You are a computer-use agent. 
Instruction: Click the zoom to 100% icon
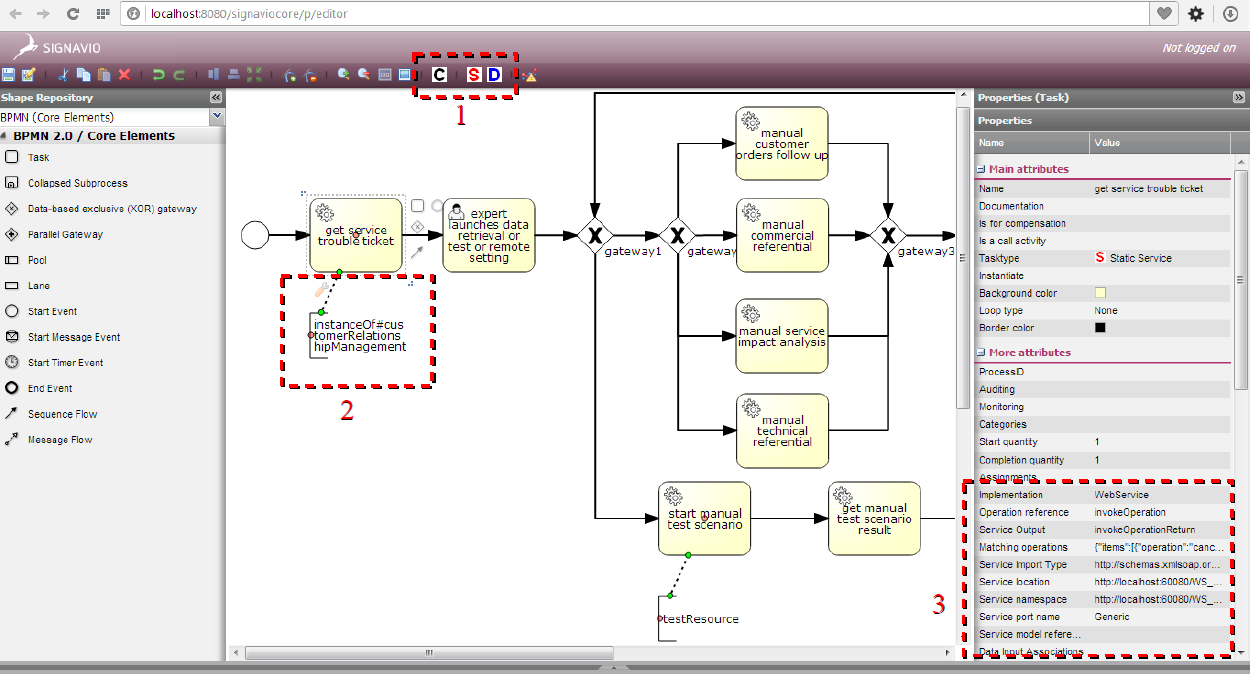pyautogui.click(x=385, y=75)
